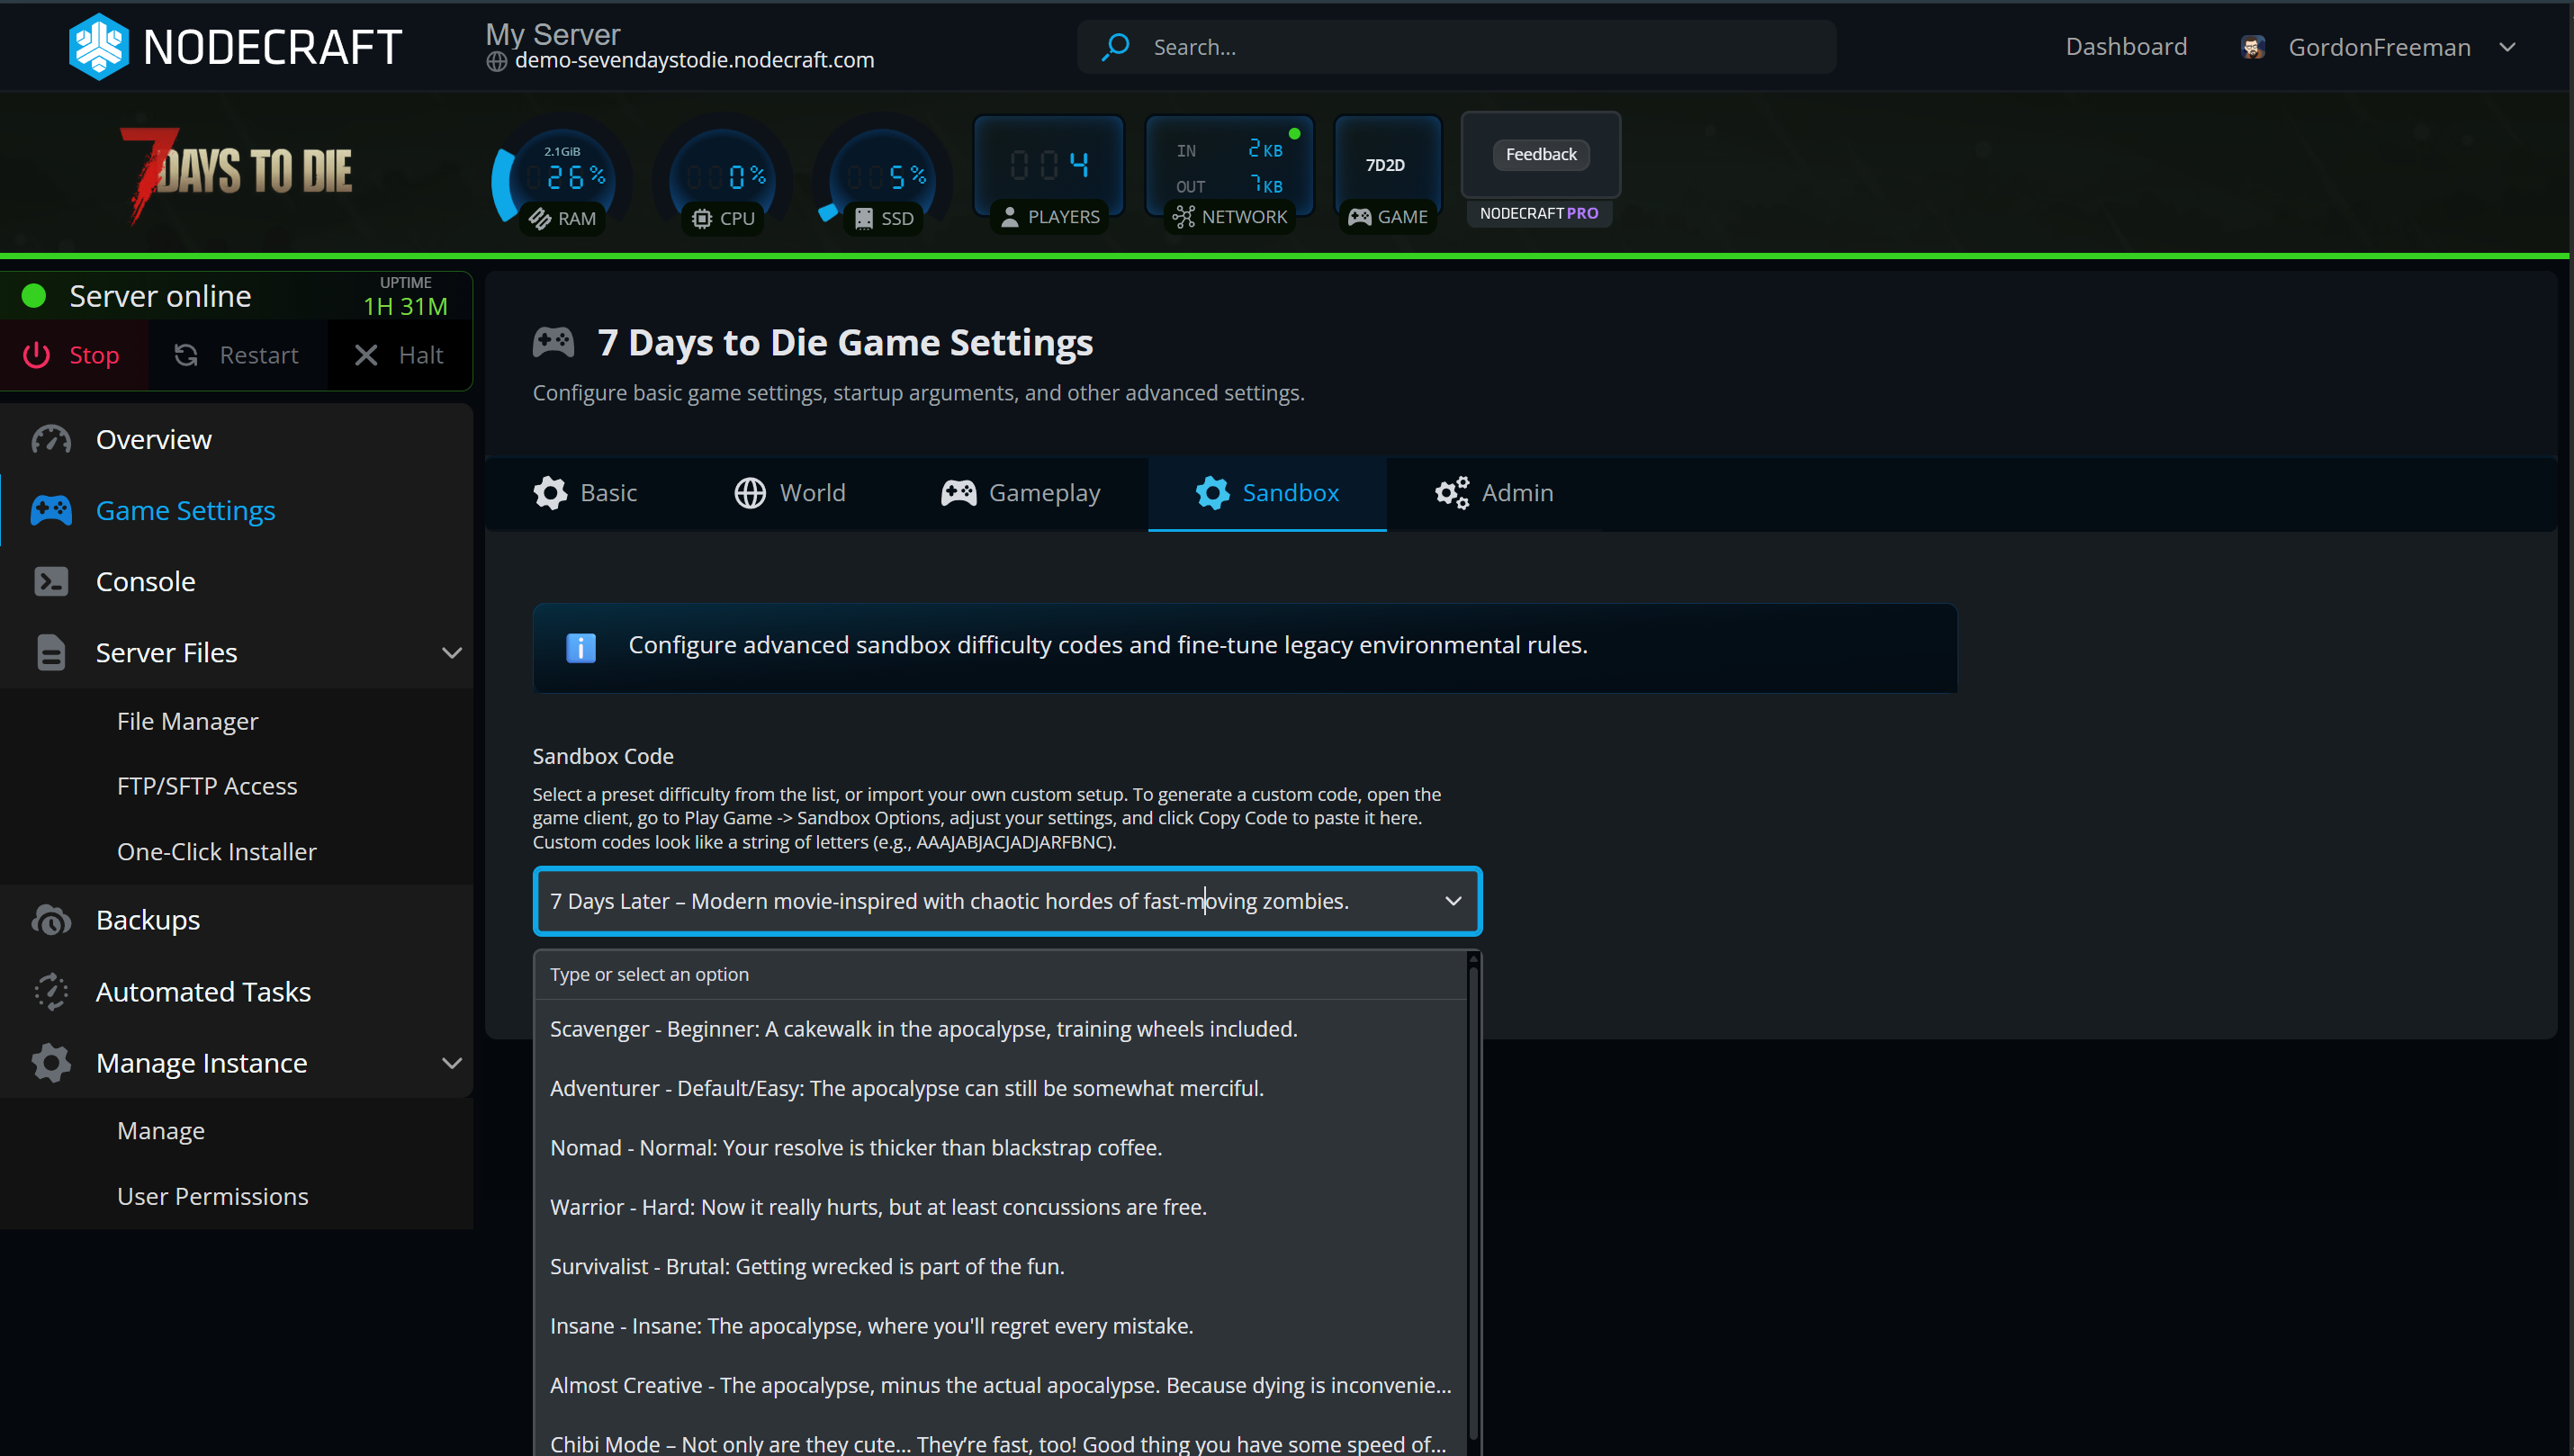The height and width of the screenshot is (1456, 2574).
Task: Select the Sandbox tab
Action: (x=1267, y=493)
